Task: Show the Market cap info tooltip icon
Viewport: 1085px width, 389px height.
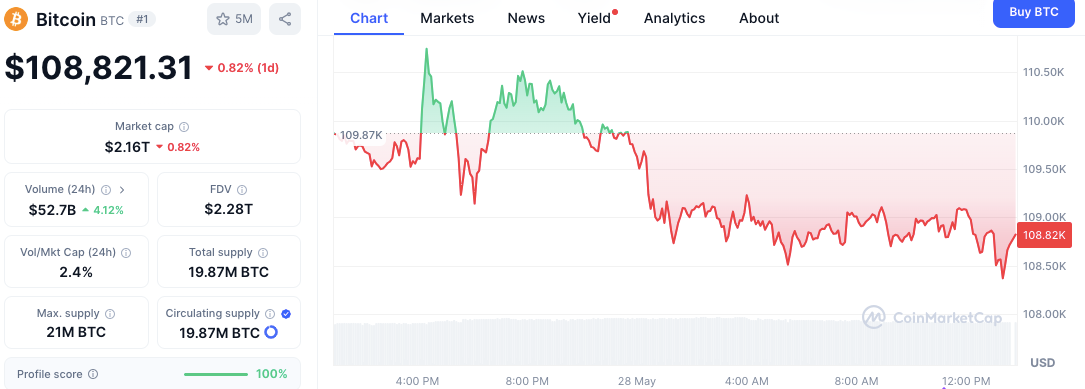Action: pos(184,127)
